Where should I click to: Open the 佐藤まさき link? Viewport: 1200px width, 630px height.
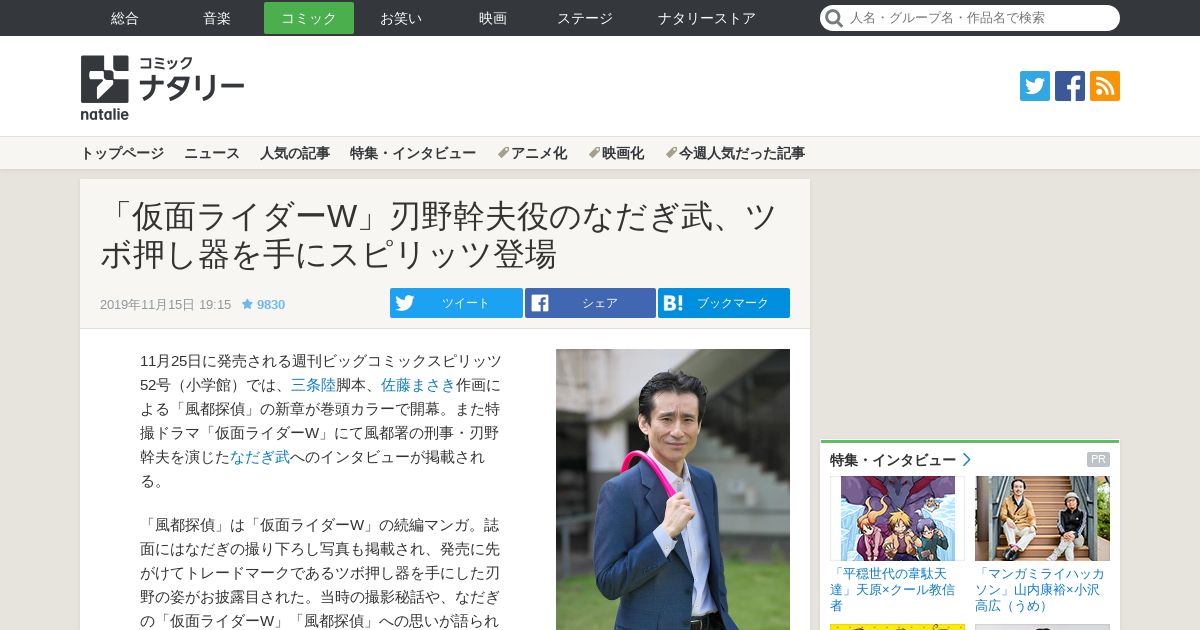(418, 385)
